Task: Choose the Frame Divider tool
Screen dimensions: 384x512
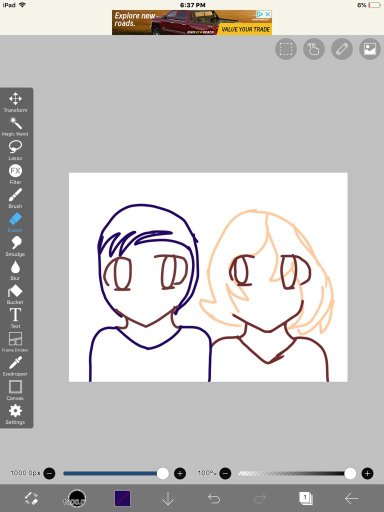Action: click(x=15, y=342)
